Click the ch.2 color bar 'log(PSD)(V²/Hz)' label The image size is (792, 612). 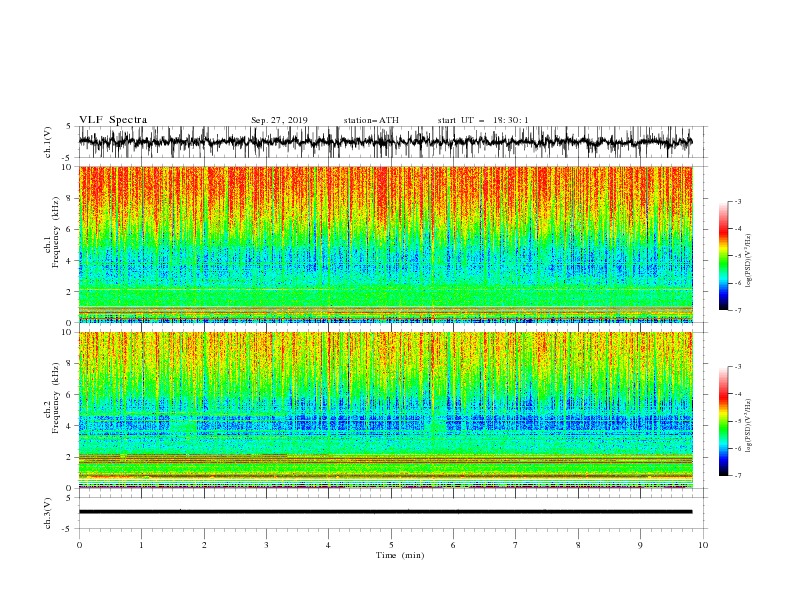coord(749,425)
